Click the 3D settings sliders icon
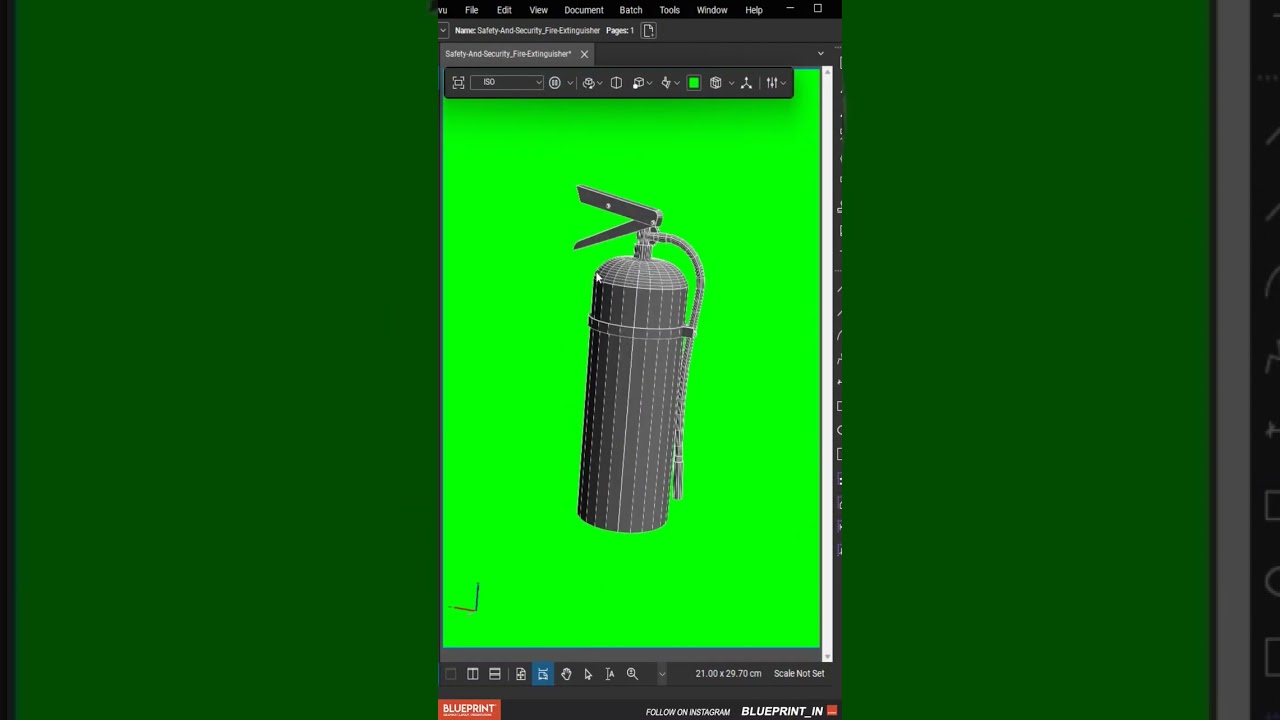 click(x=771, y=83)
